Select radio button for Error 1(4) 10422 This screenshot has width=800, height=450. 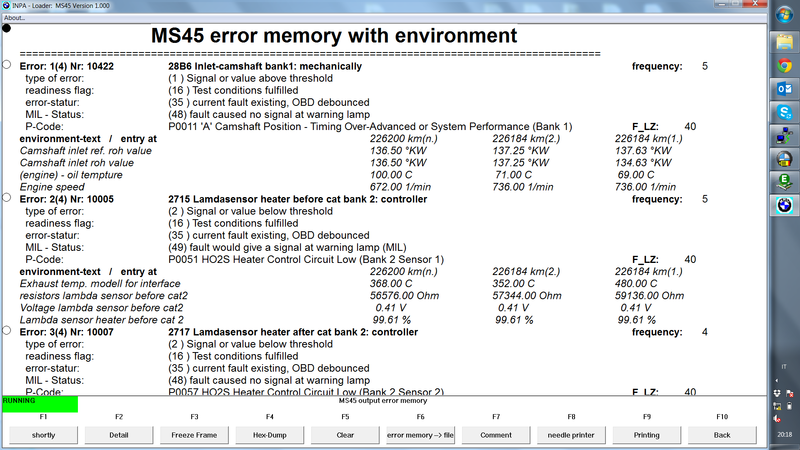(7, 65)
